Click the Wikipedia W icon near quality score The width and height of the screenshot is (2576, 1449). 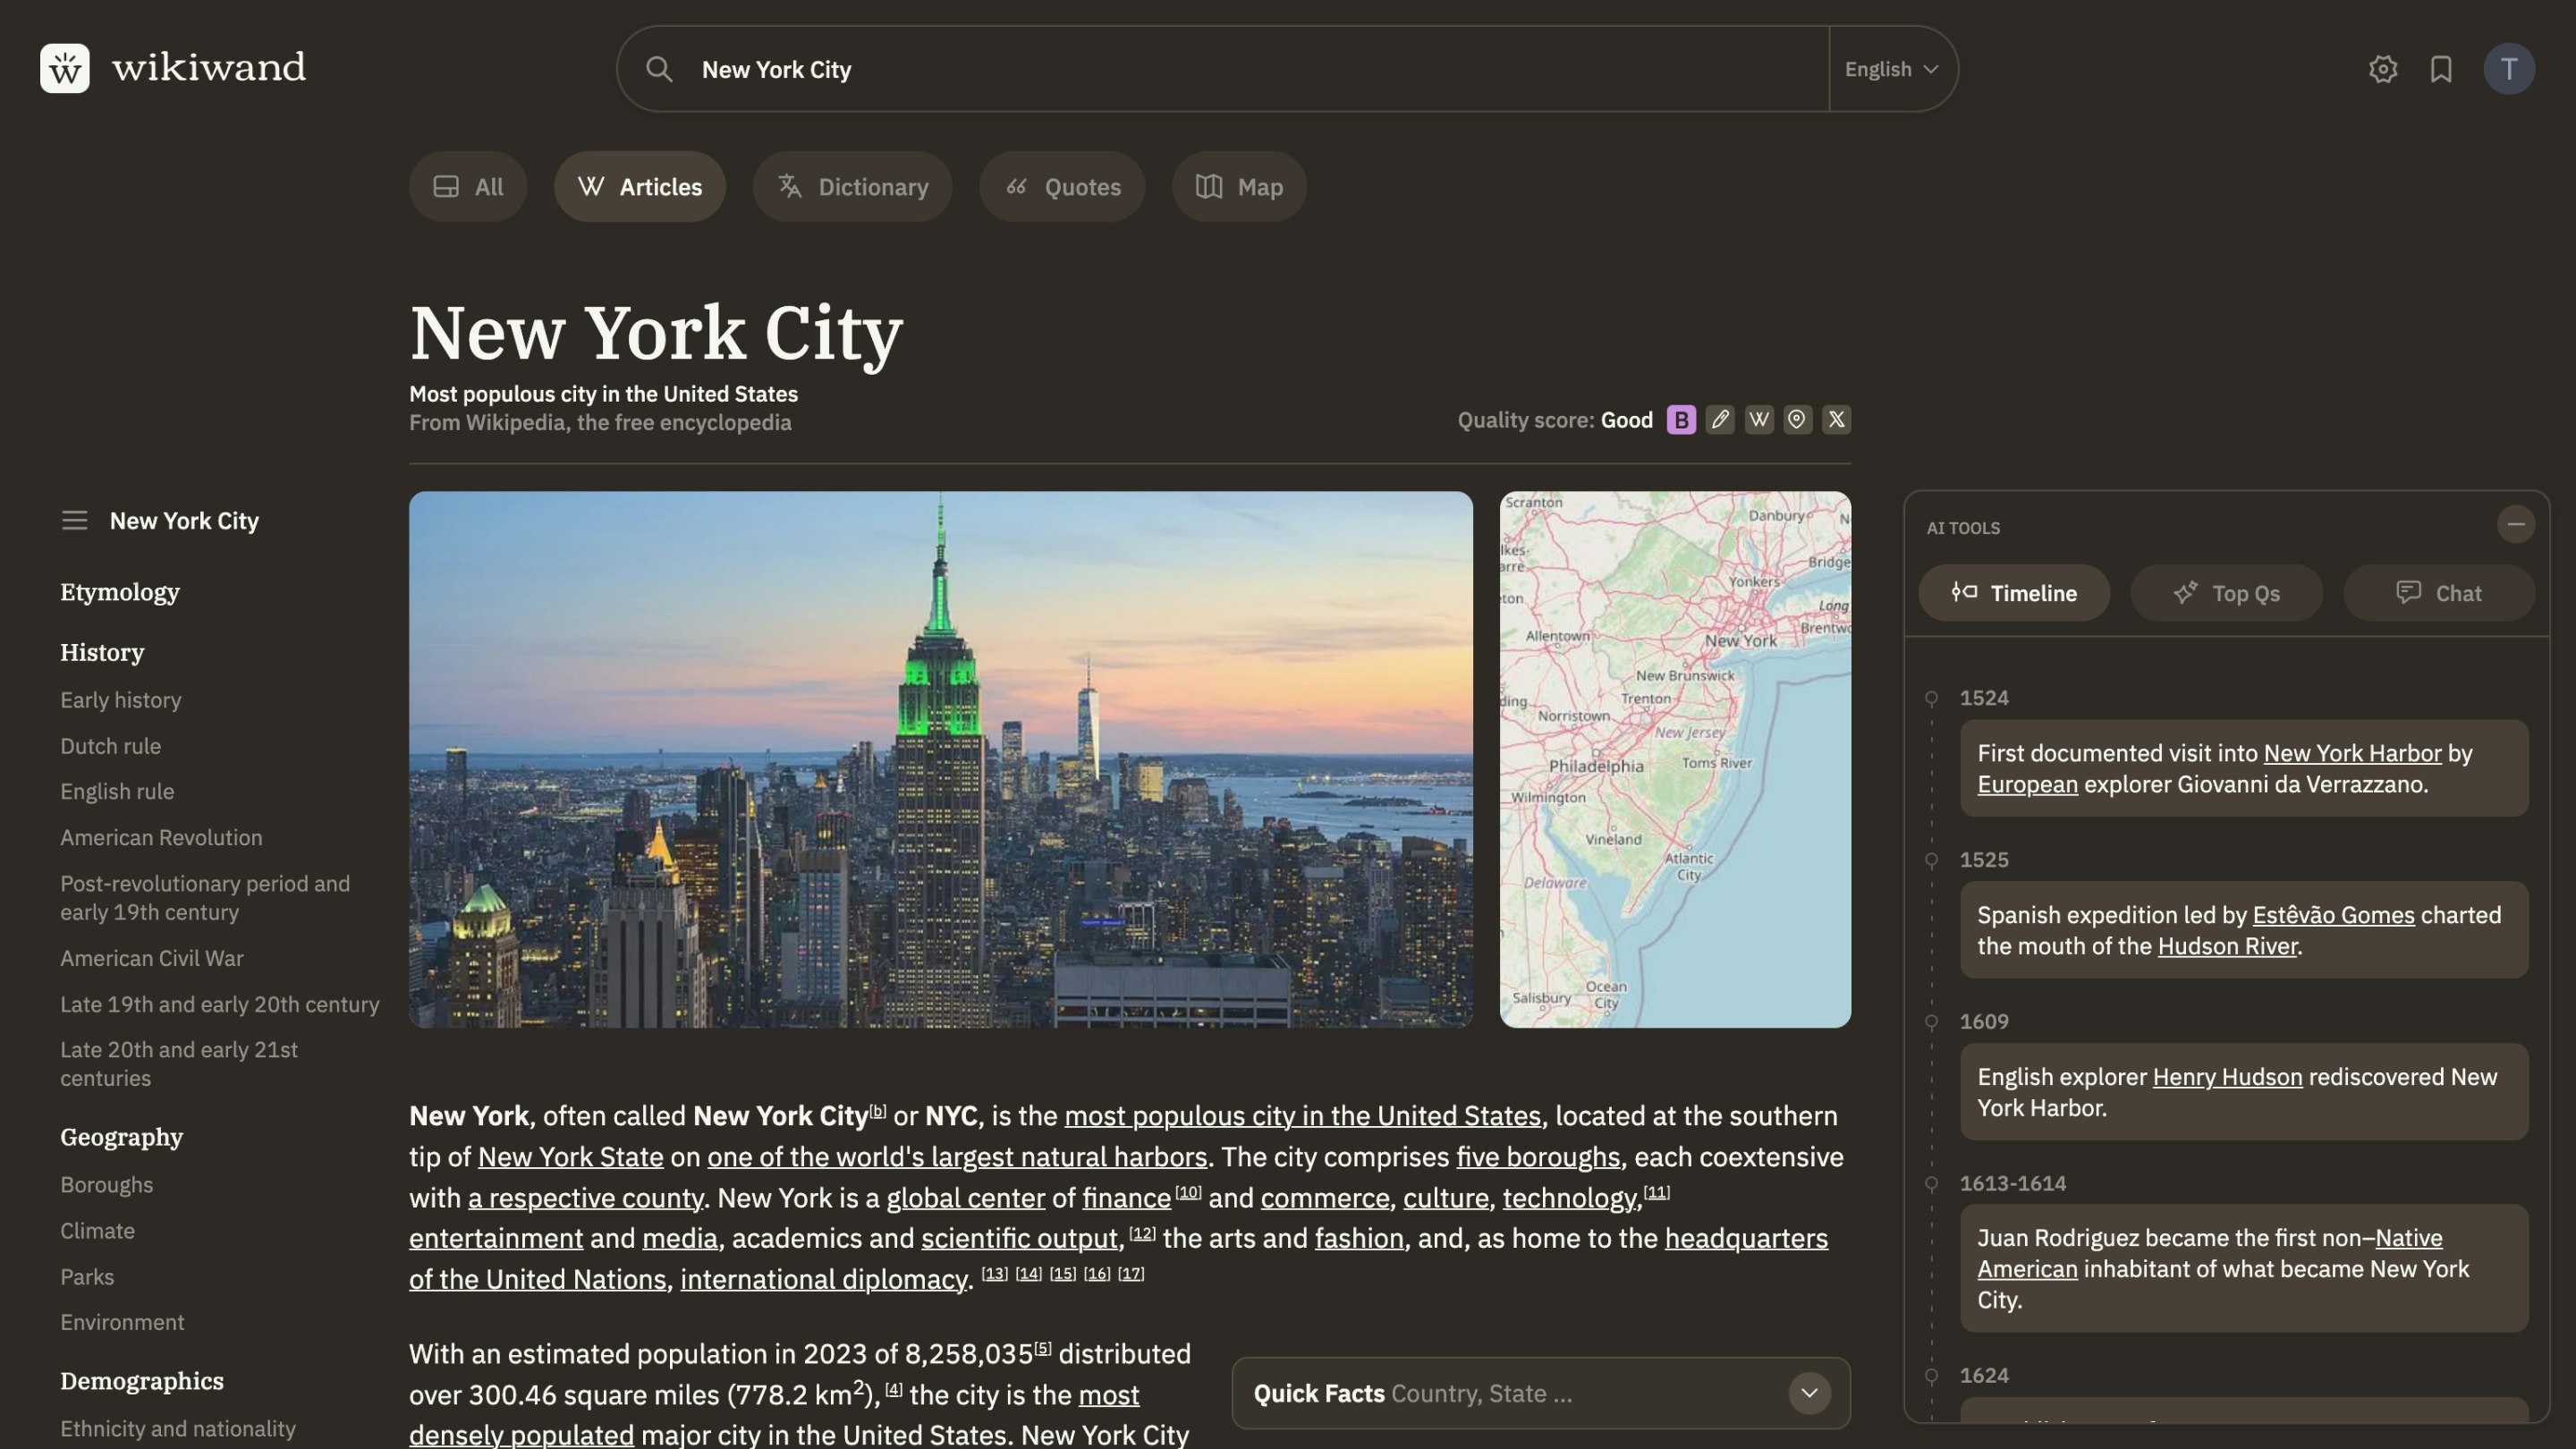pos(1759,420)
